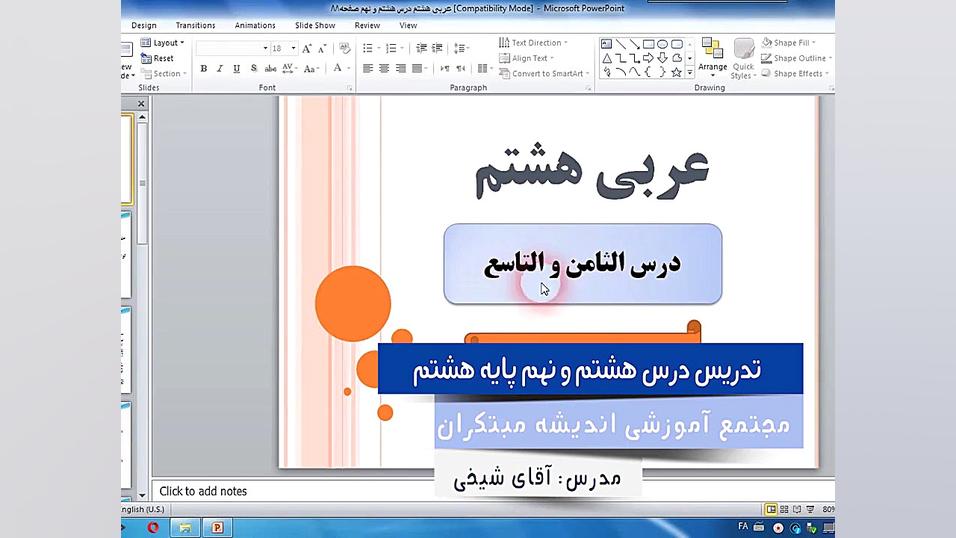Open the View ribbon tab

pyautogui.click(x=408, y=26)
